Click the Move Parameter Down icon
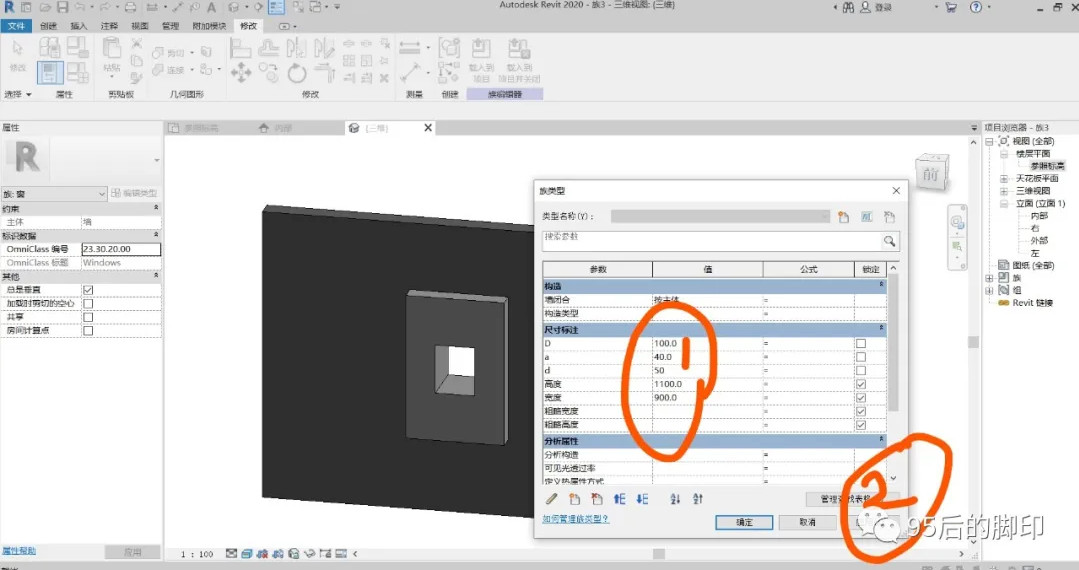 [x=643, y=499]
